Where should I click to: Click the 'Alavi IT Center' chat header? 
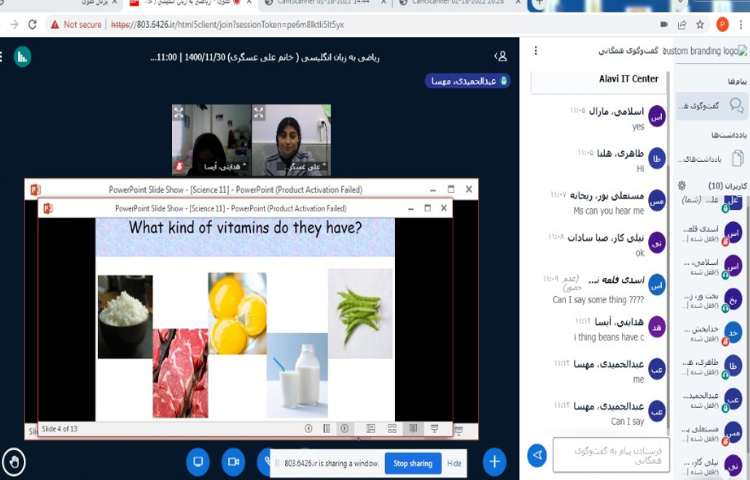(629, 79)
